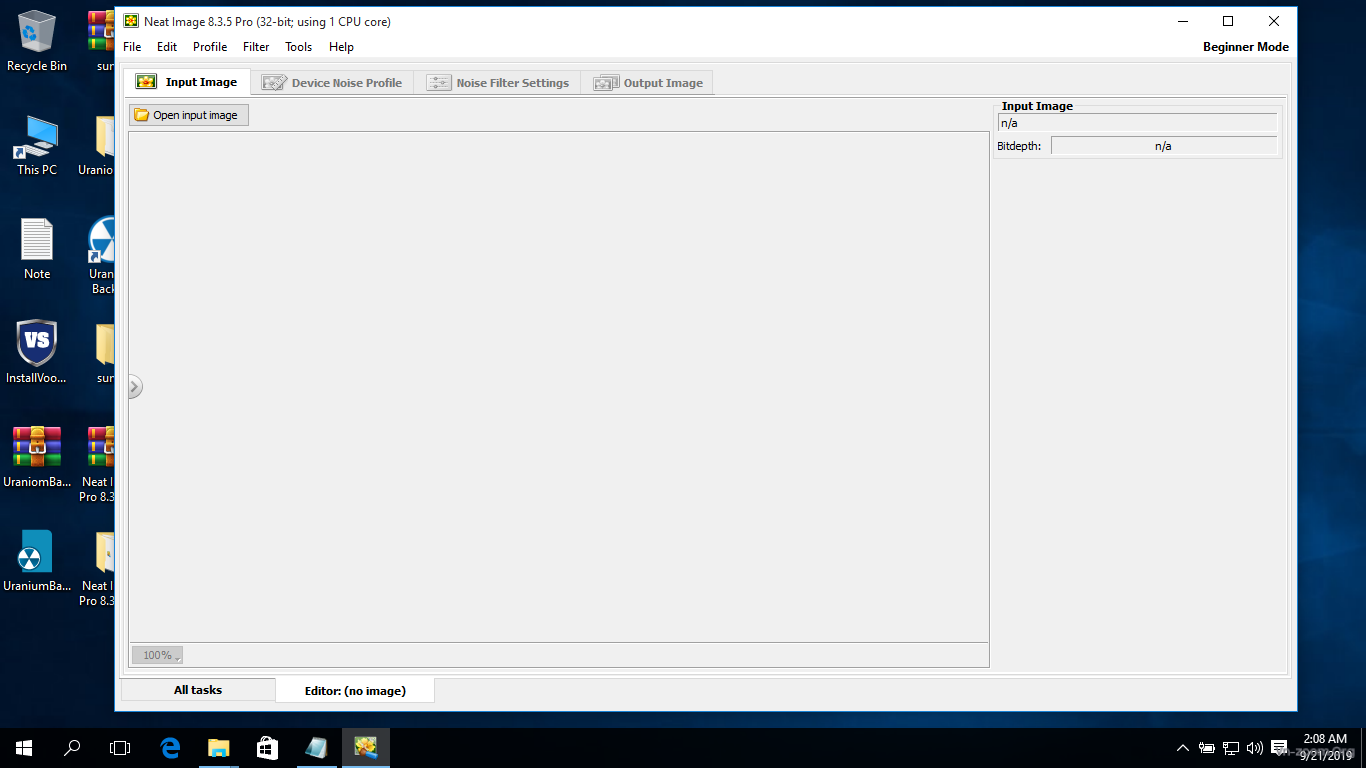Click the Neat Image taskbar icon

point(366,748)
